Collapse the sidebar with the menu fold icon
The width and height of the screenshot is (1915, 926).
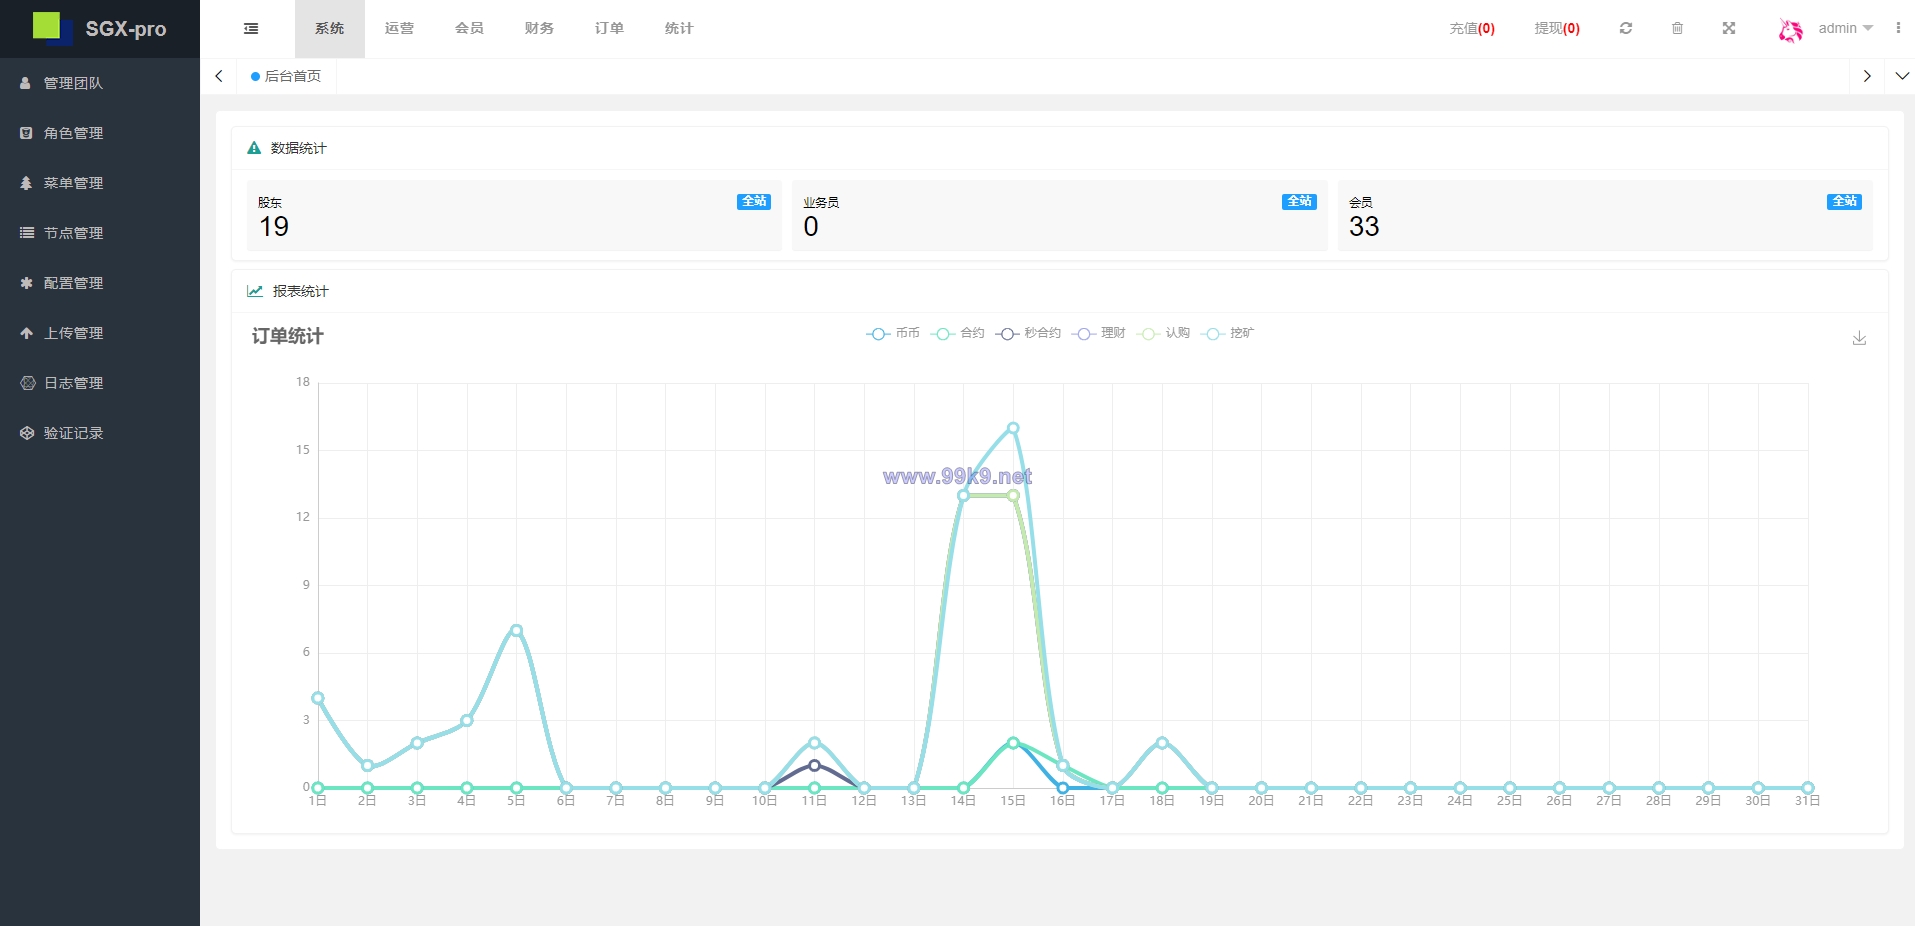point(251,29)
